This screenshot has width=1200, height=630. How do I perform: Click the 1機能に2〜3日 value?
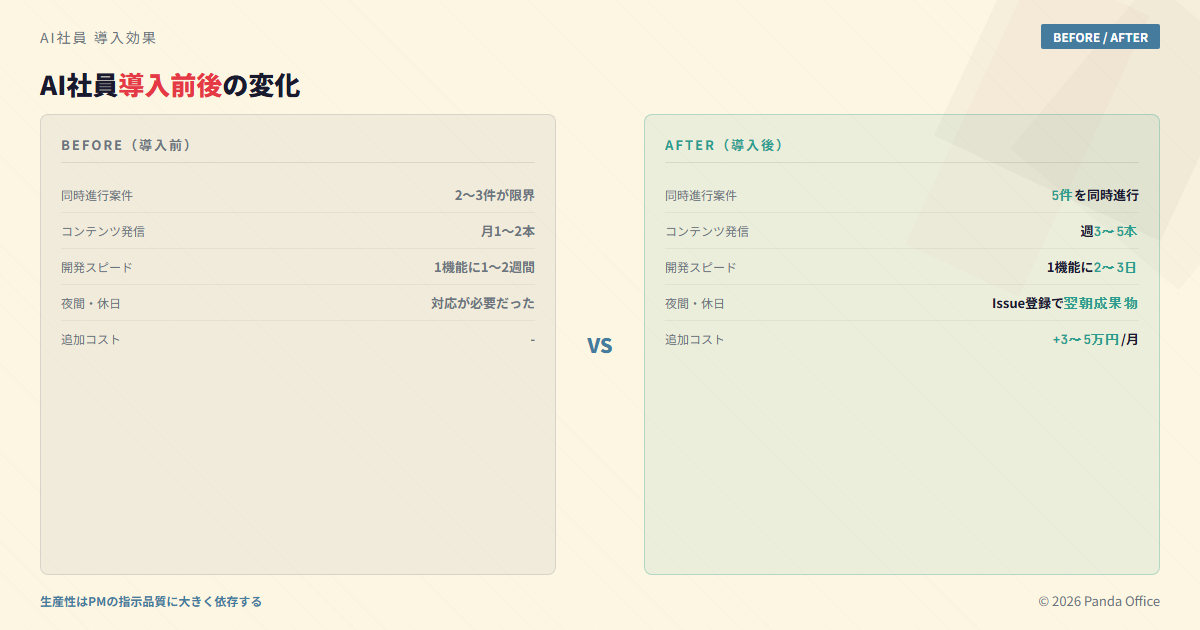click(x=1092, y=267)
